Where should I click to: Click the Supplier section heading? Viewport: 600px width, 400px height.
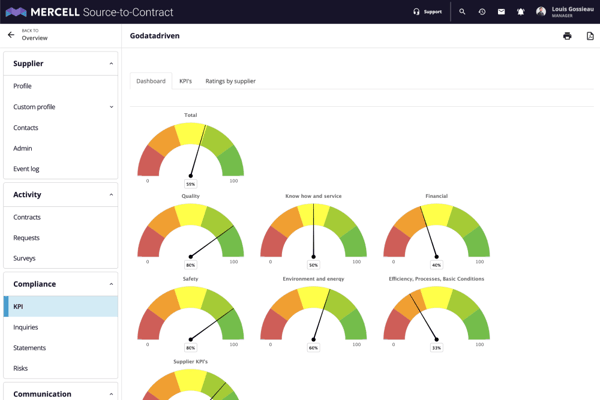(x=28, y=64)
